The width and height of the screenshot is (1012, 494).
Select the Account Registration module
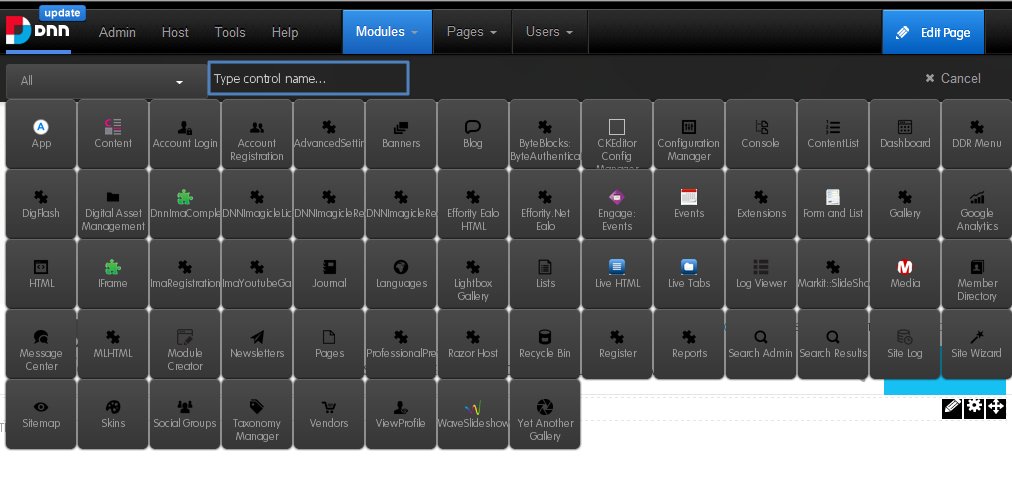click(257, 134)
